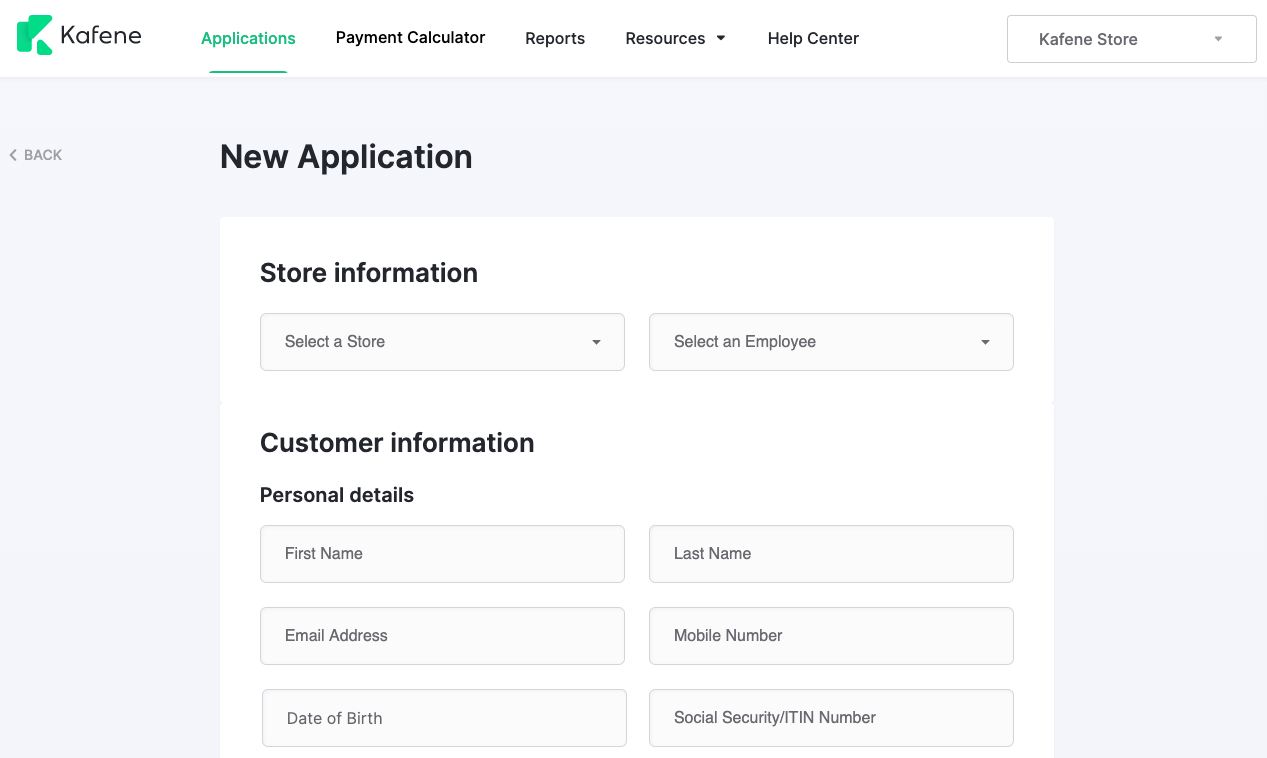
Task: Go to the Reports page
Action: 555,38
